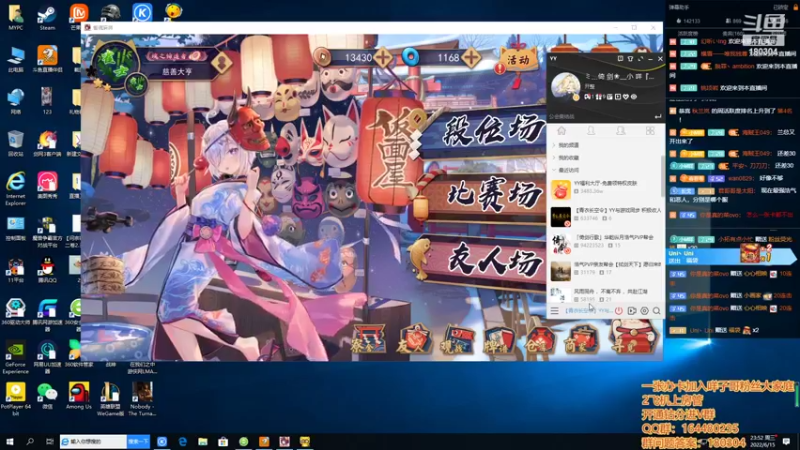Select the contacts tab in YY window
This screenshot has height=450, width=800.
[x=591, y=131]
